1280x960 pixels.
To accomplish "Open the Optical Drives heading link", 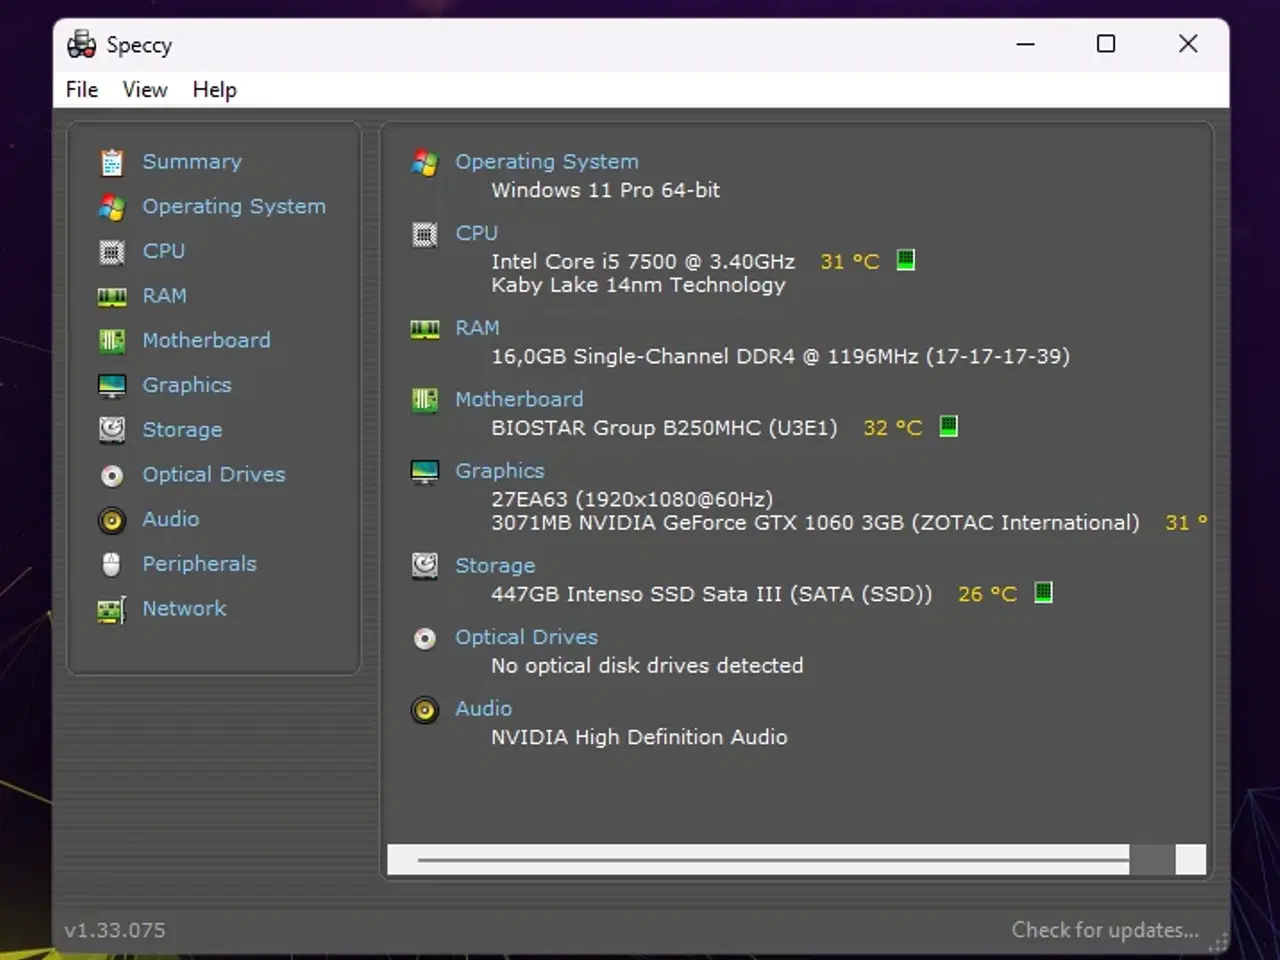I will coord(527,637).
